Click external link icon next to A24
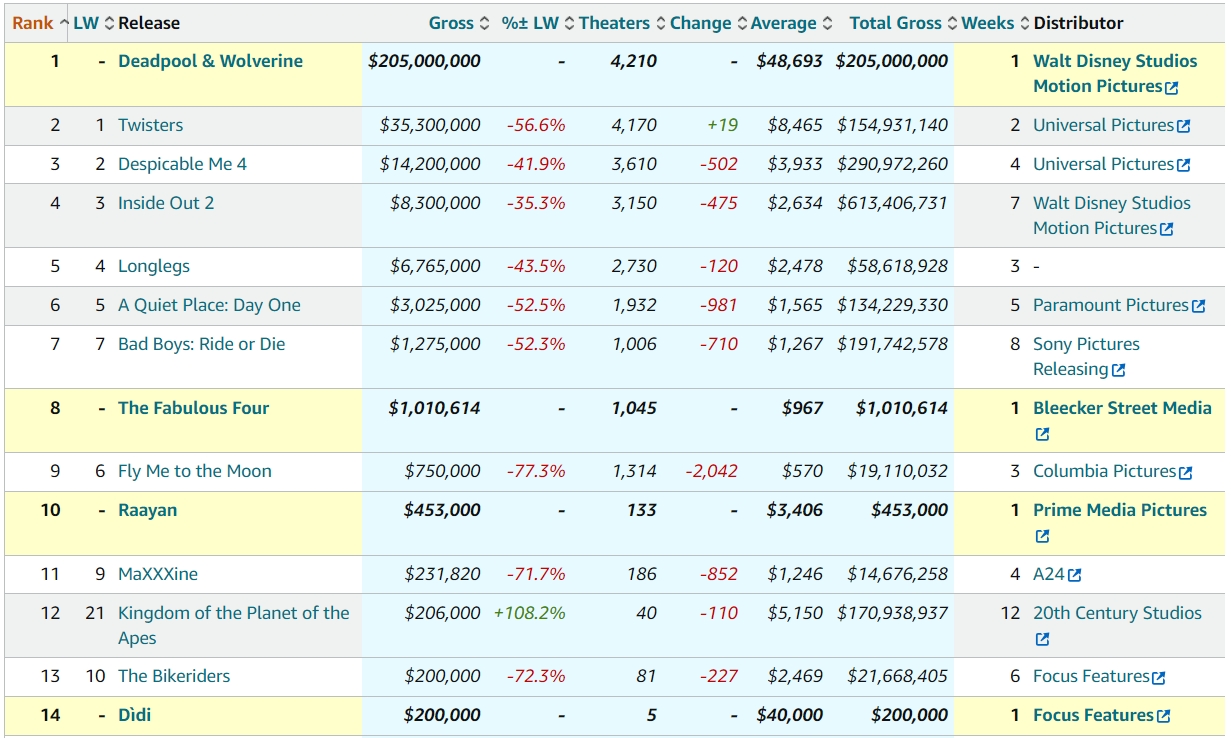This screenshot has width=1231, height=738. [1075, 575]
